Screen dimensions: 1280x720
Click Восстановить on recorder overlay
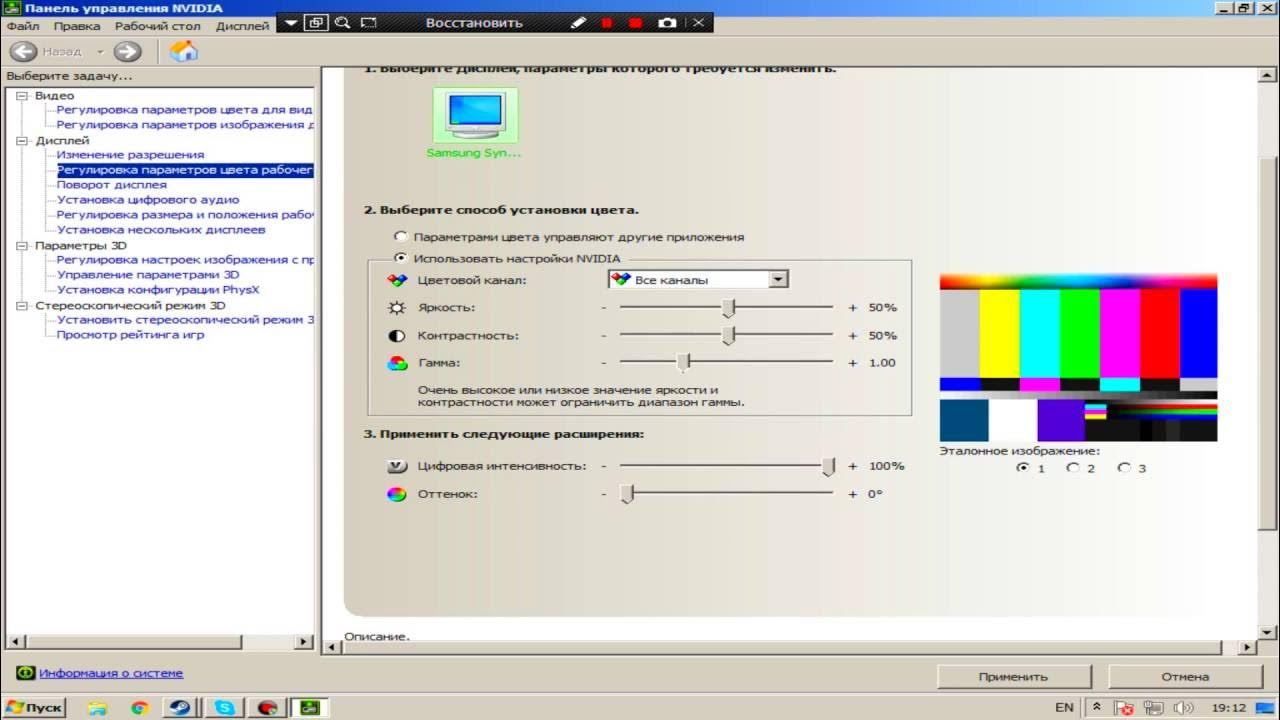click(x=474, y=22)
